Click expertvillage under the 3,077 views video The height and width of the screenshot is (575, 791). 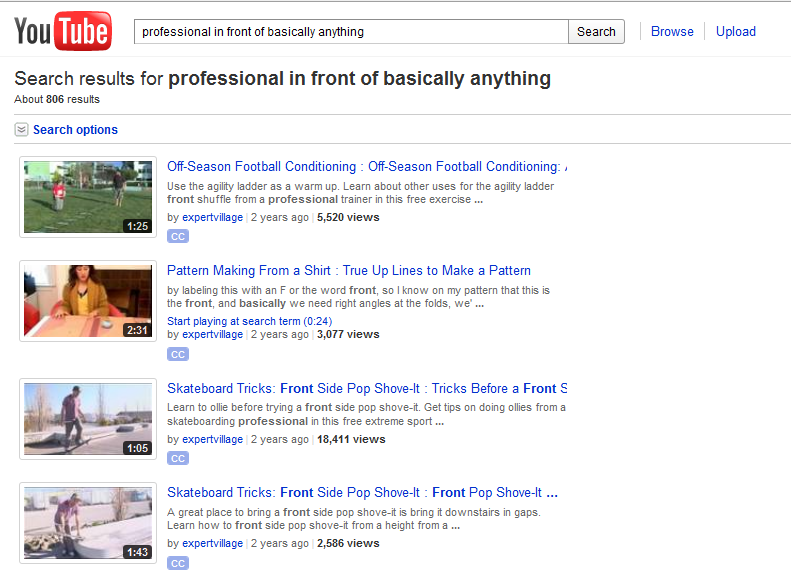coord(212,334)
